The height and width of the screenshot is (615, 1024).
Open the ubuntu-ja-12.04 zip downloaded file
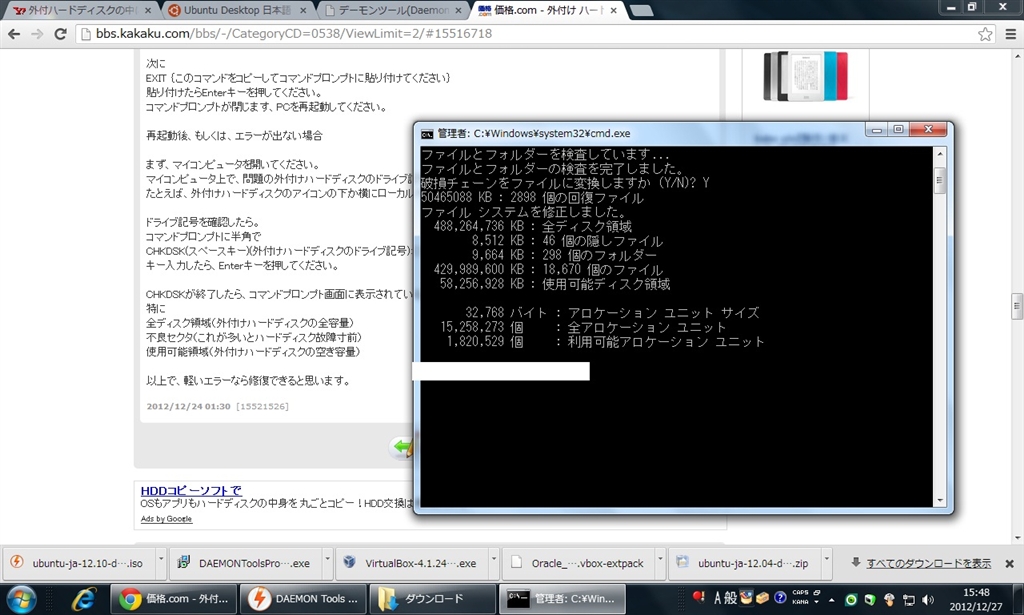746,563
